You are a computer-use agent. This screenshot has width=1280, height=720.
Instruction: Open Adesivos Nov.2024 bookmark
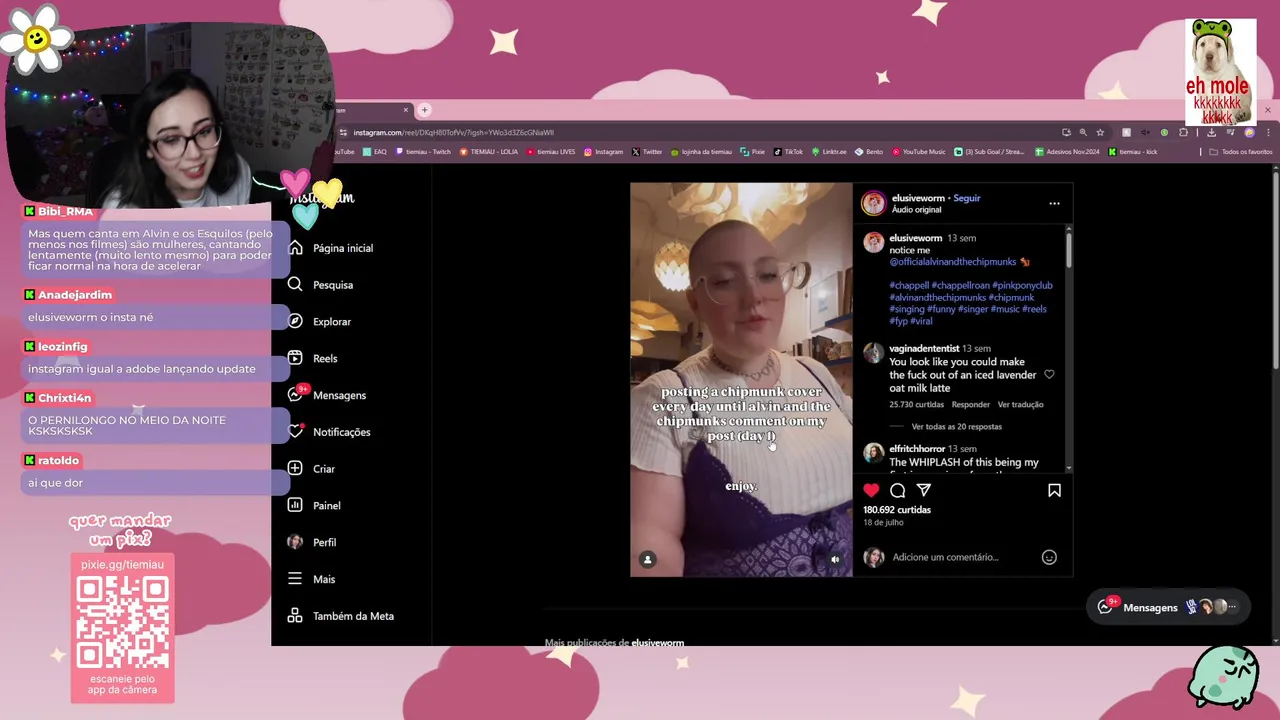(x=1067, y=152)
